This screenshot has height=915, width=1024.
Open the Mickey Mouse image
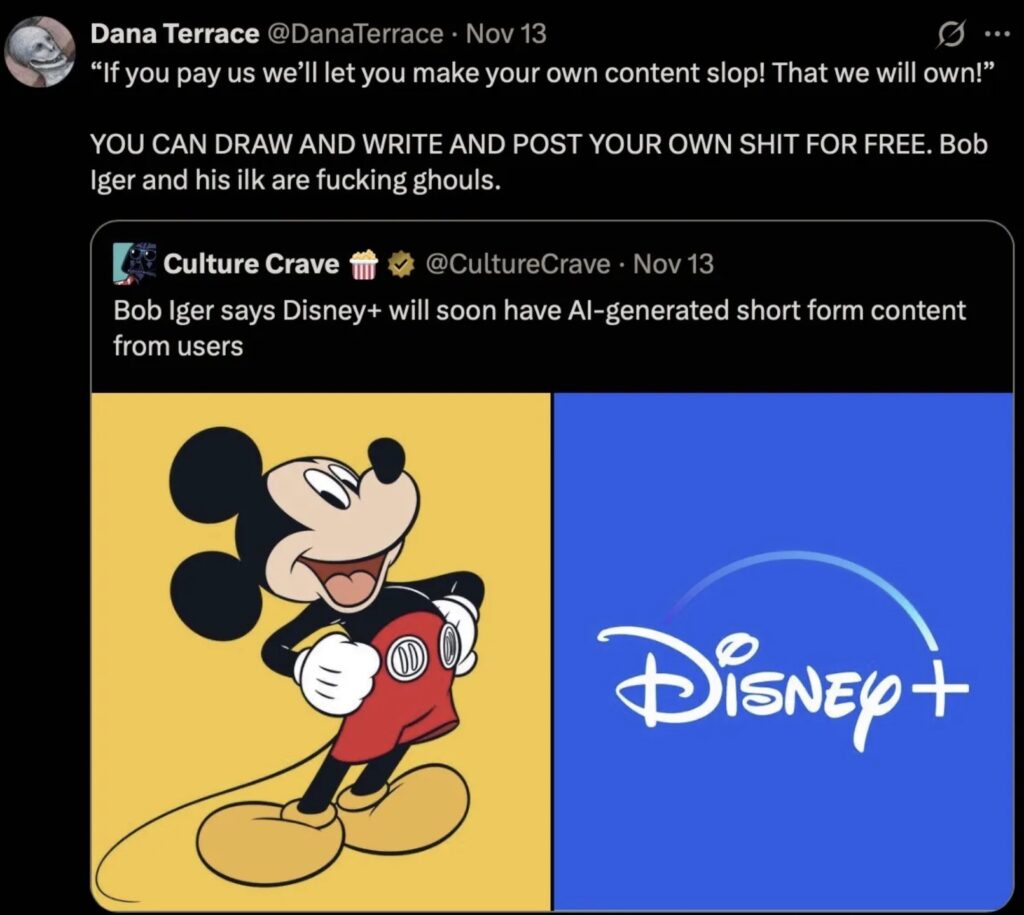[321, 651]
